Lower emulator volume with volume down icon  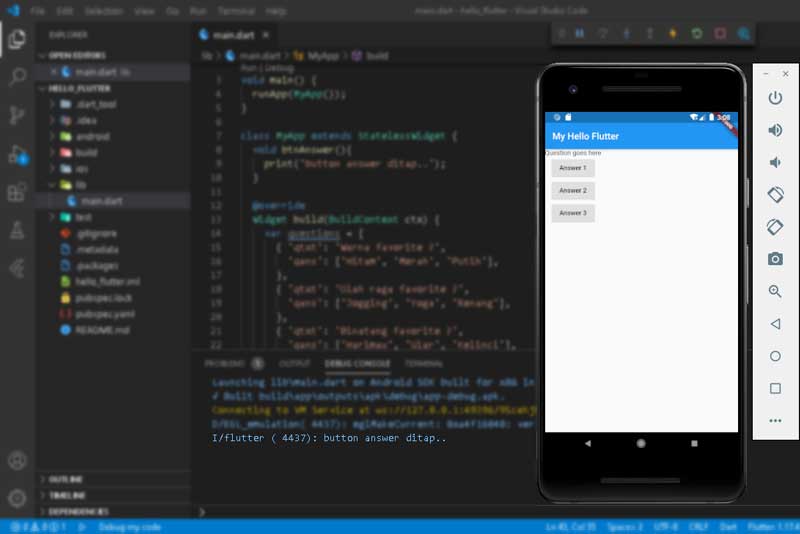pos(775,162)
